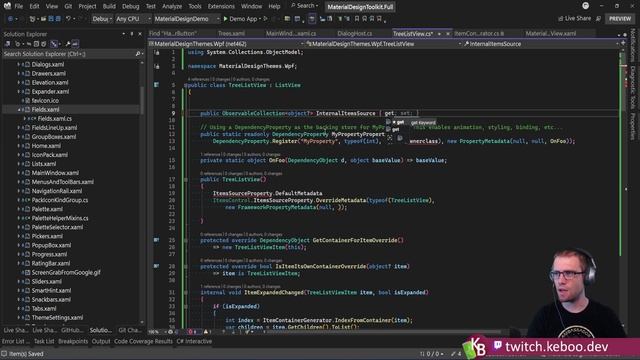Select ThemeSettings.xaml in tree
This screenshot has width=640, height=360.
[57, 318]
